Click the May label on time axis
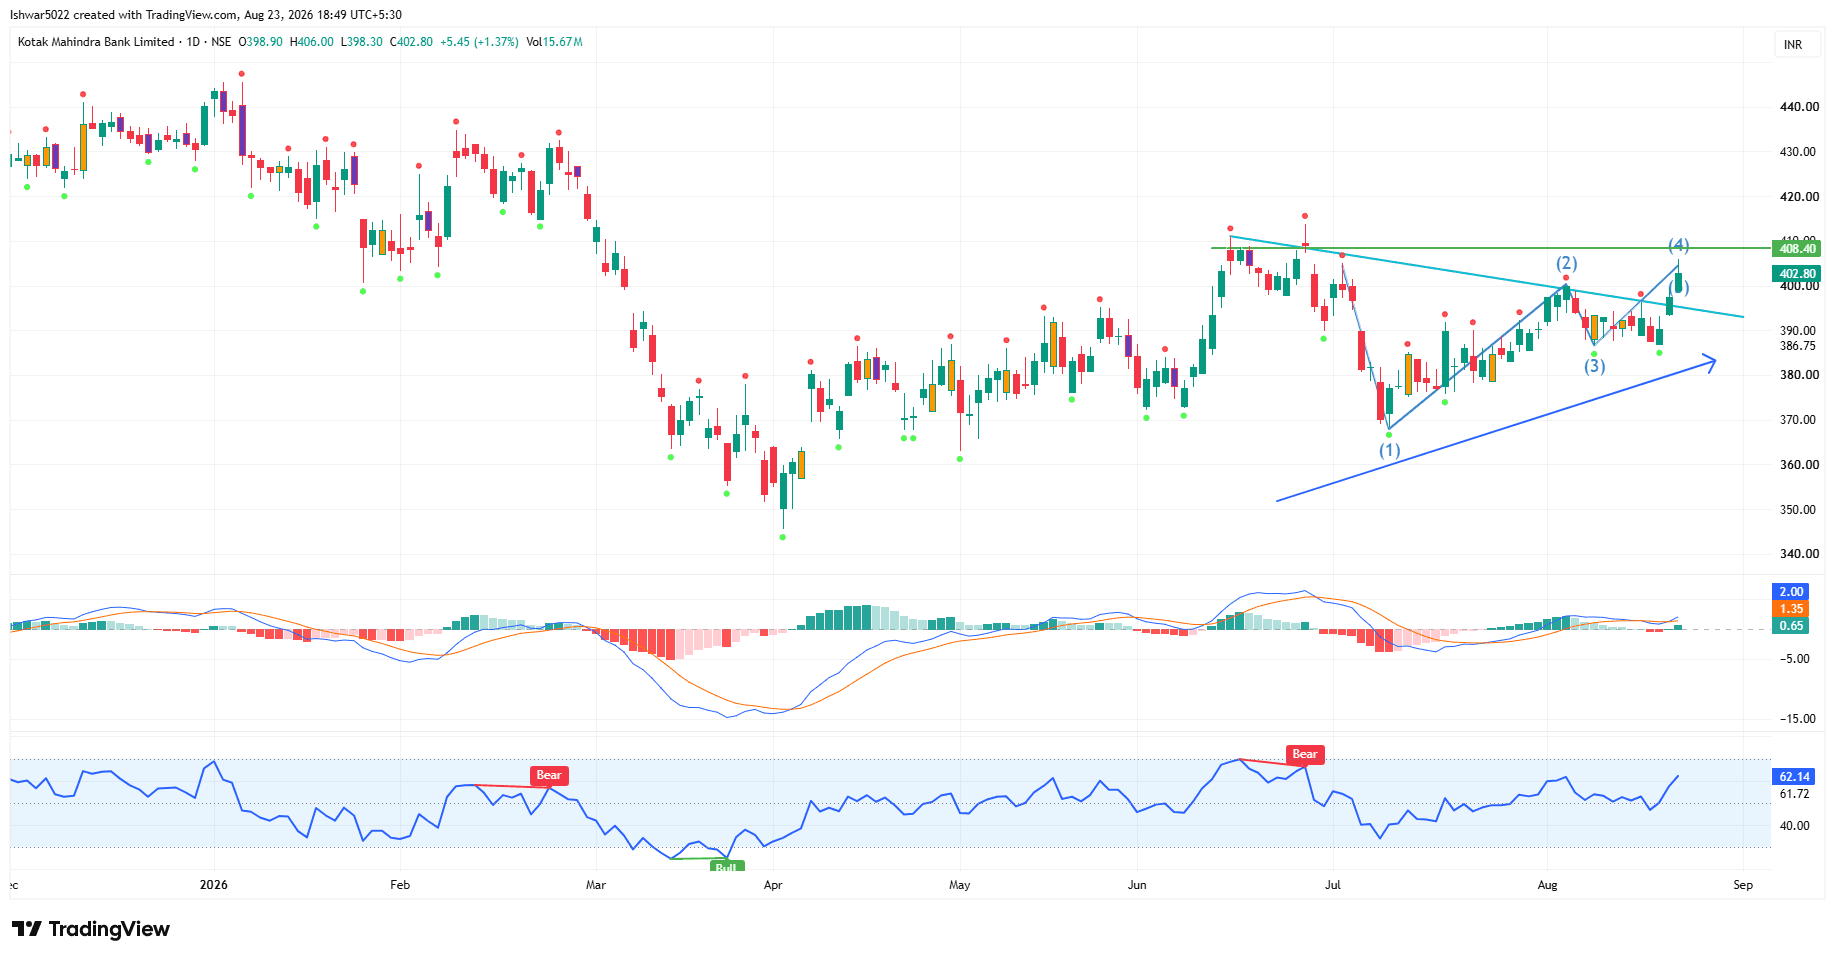The width and height of the screenshot is (1835, 959). coord(960,885)
